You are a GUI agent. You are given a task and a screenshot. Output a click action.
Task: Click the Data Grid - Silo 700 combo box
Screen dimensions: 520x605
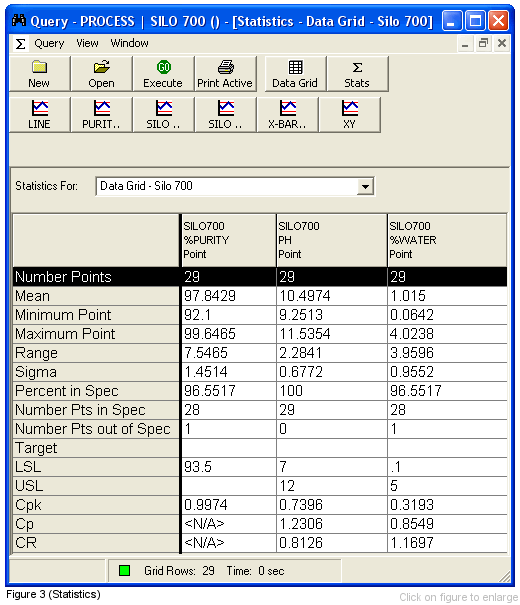tap(235, 186)
